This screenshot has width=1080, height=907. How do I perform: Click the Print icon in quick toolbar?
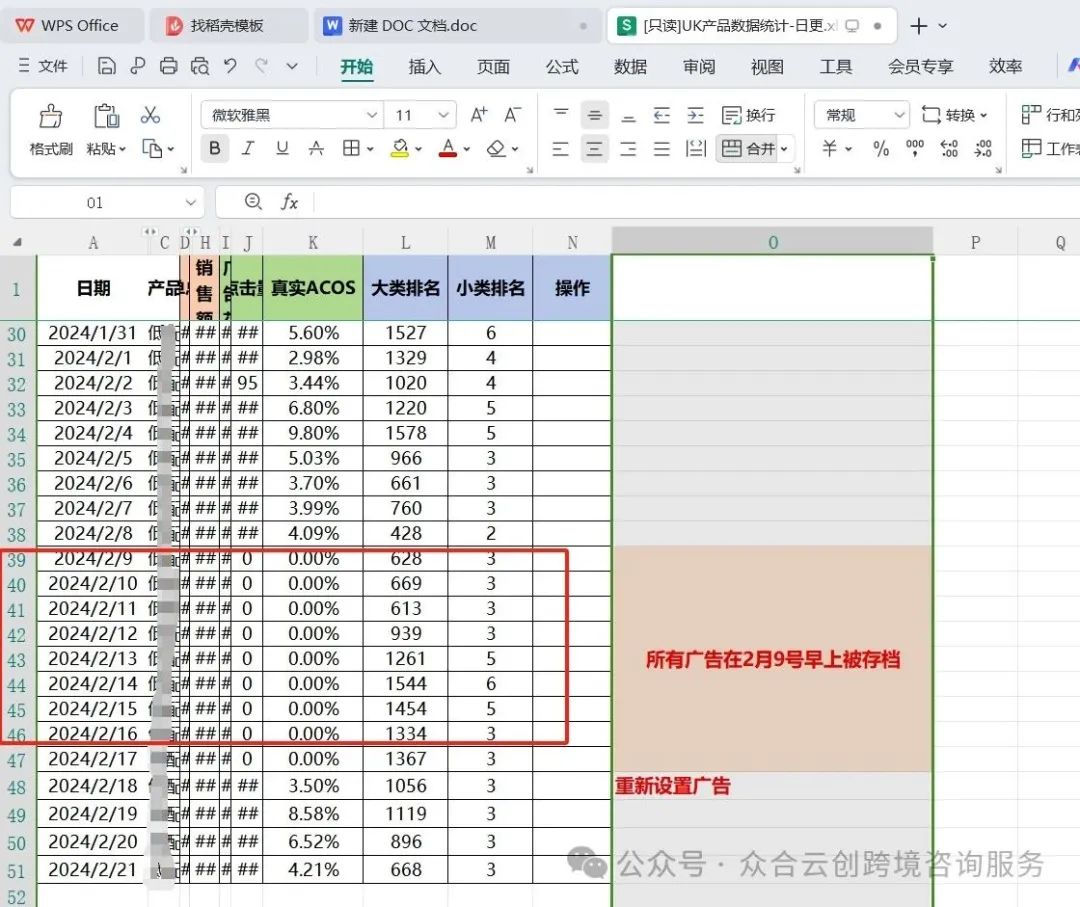pyautogui.click(x=168, y=66)
